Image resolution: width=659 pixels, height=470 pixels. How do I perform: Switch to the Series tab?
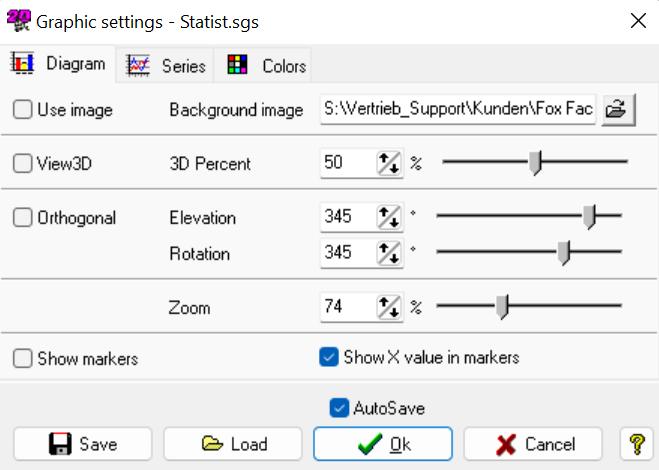[x=166, y=66]
